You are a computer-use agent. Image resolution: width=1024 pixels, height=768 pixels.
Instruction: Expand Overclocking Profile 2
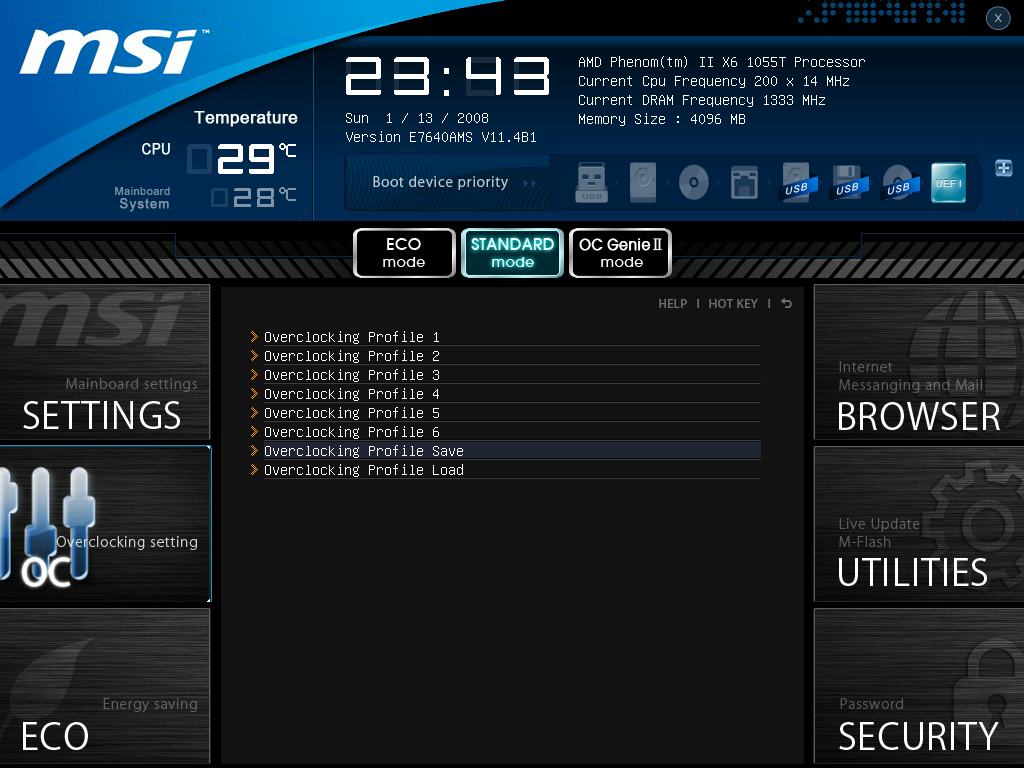point(505,356)
